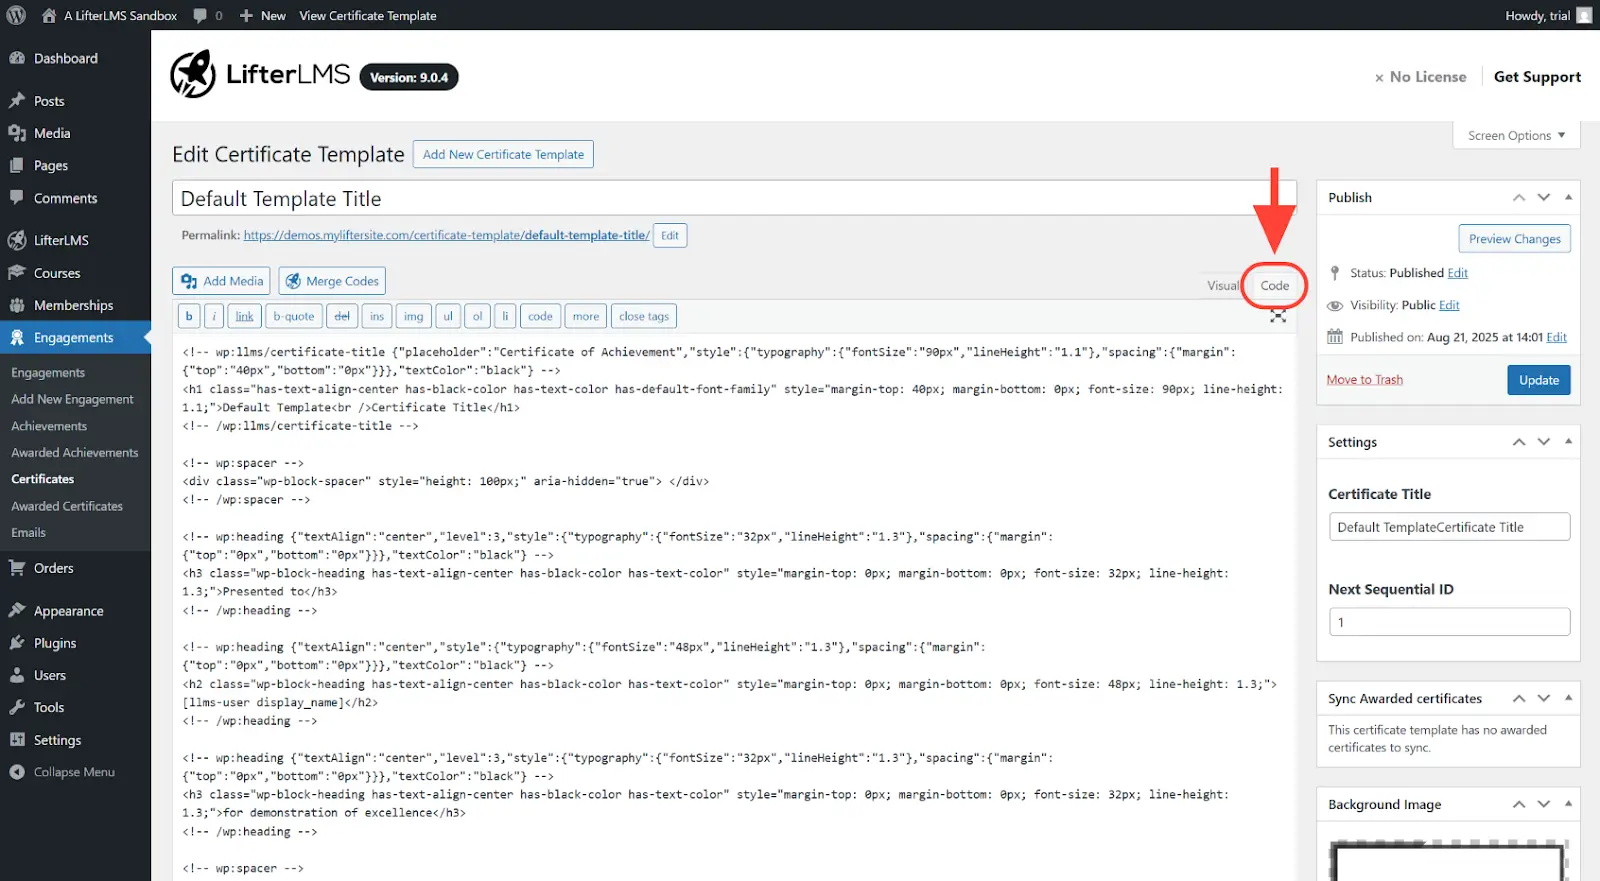1600x881 pixels.
Task: Open Tools in the sidebar
Action: pos(49,707)
